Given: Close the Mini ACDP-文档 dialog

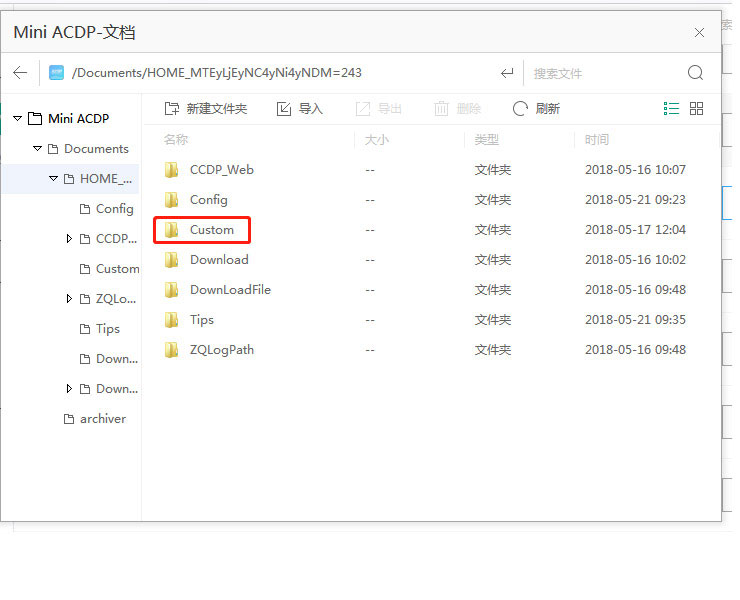Looking at the screenshot, I should (x=699, y=33).
